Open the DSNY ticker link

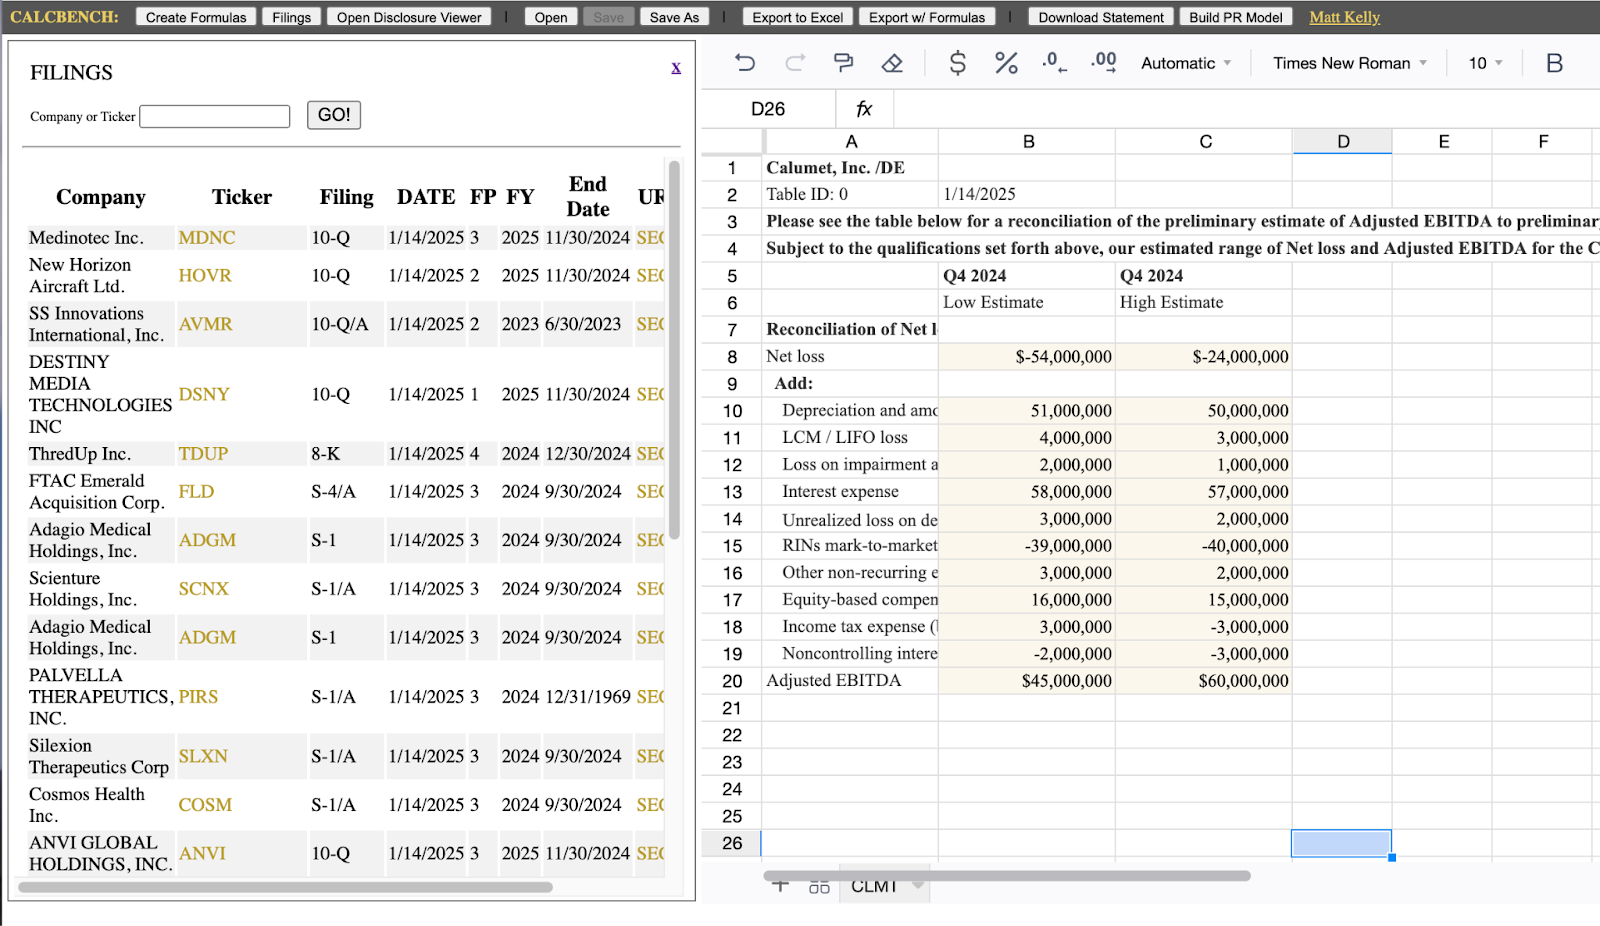pos(204,394)
